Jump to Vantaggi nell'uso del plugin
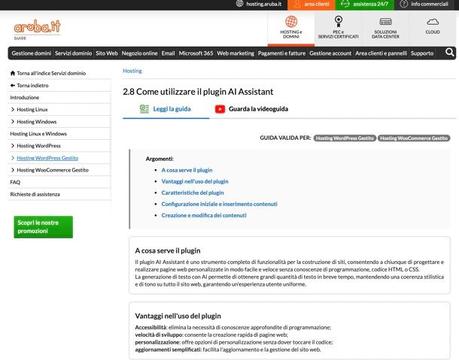459x364 pixels. pyautogui.click(x=195, y=181)
